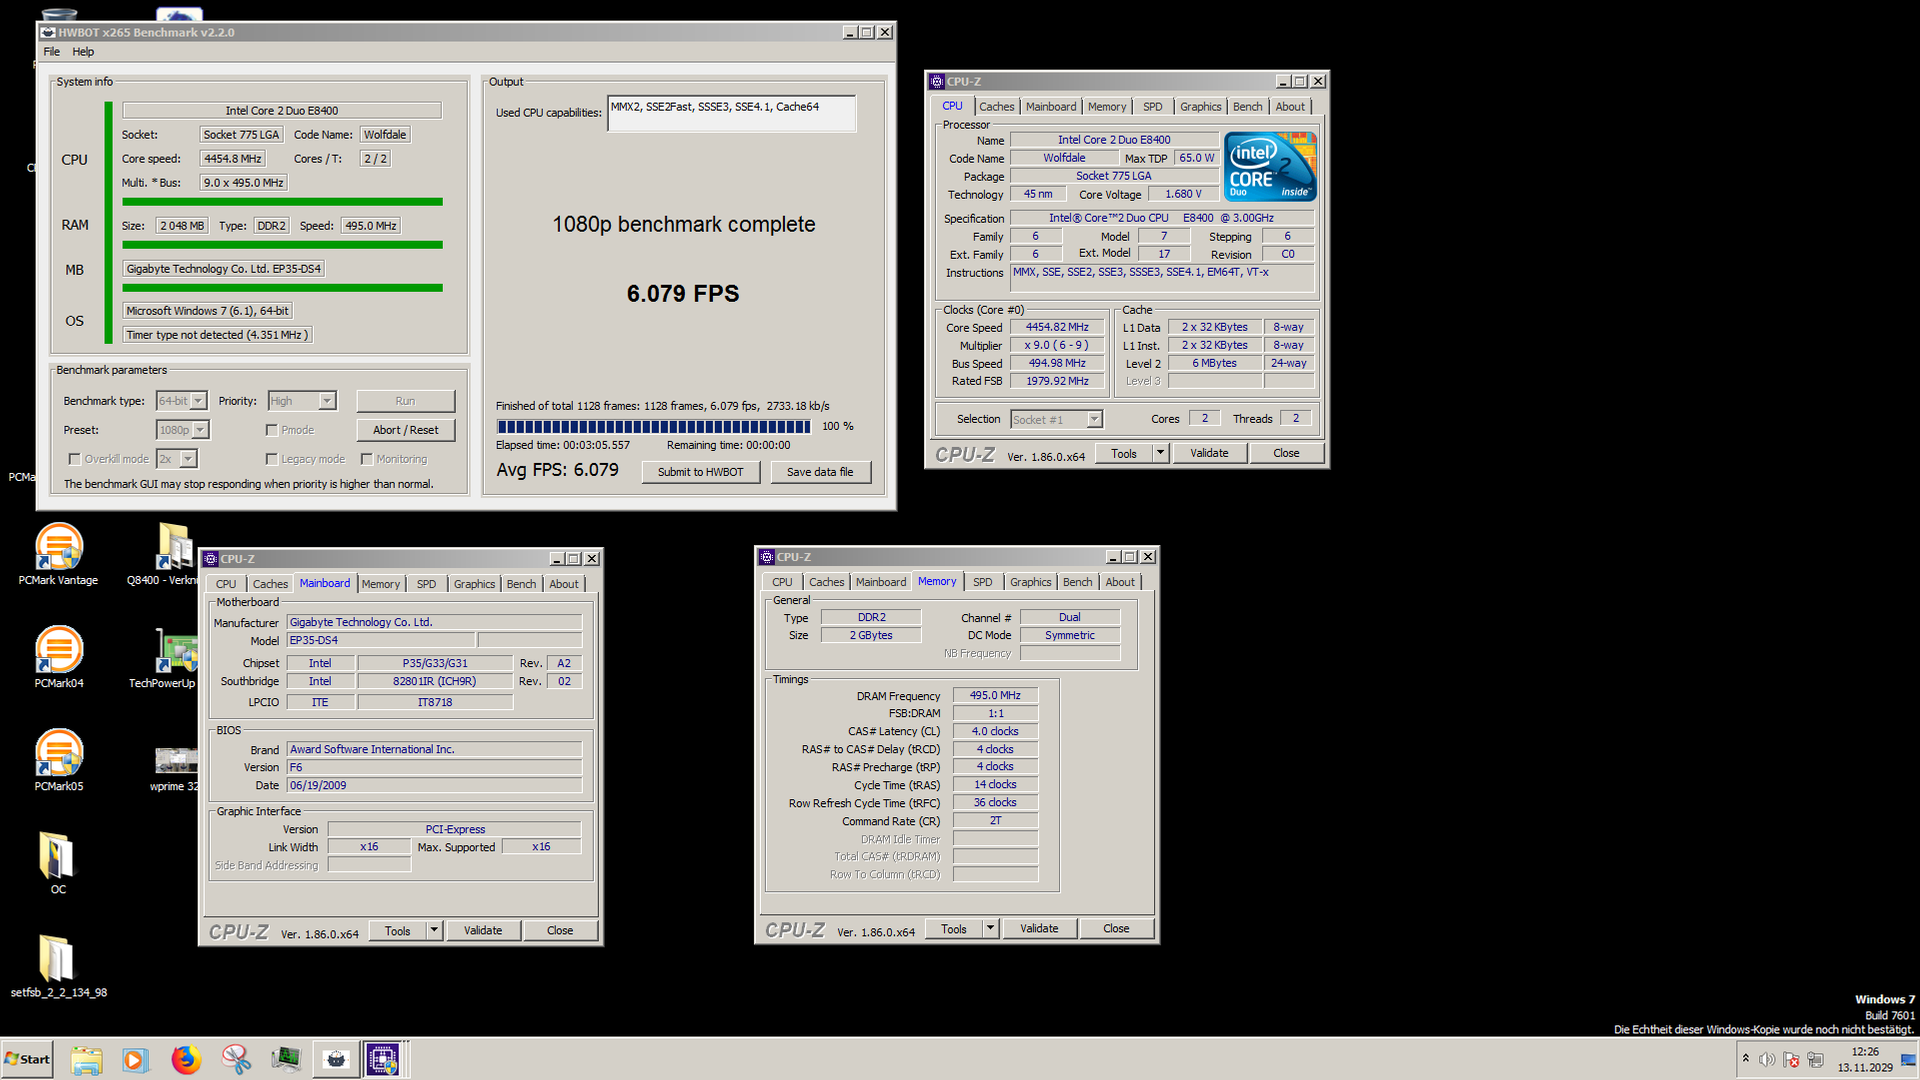The height and width of the screenshot is (1080, 1920).
Task: Open Bench tab in CPU-Z CPU window
Action: 1247,107
